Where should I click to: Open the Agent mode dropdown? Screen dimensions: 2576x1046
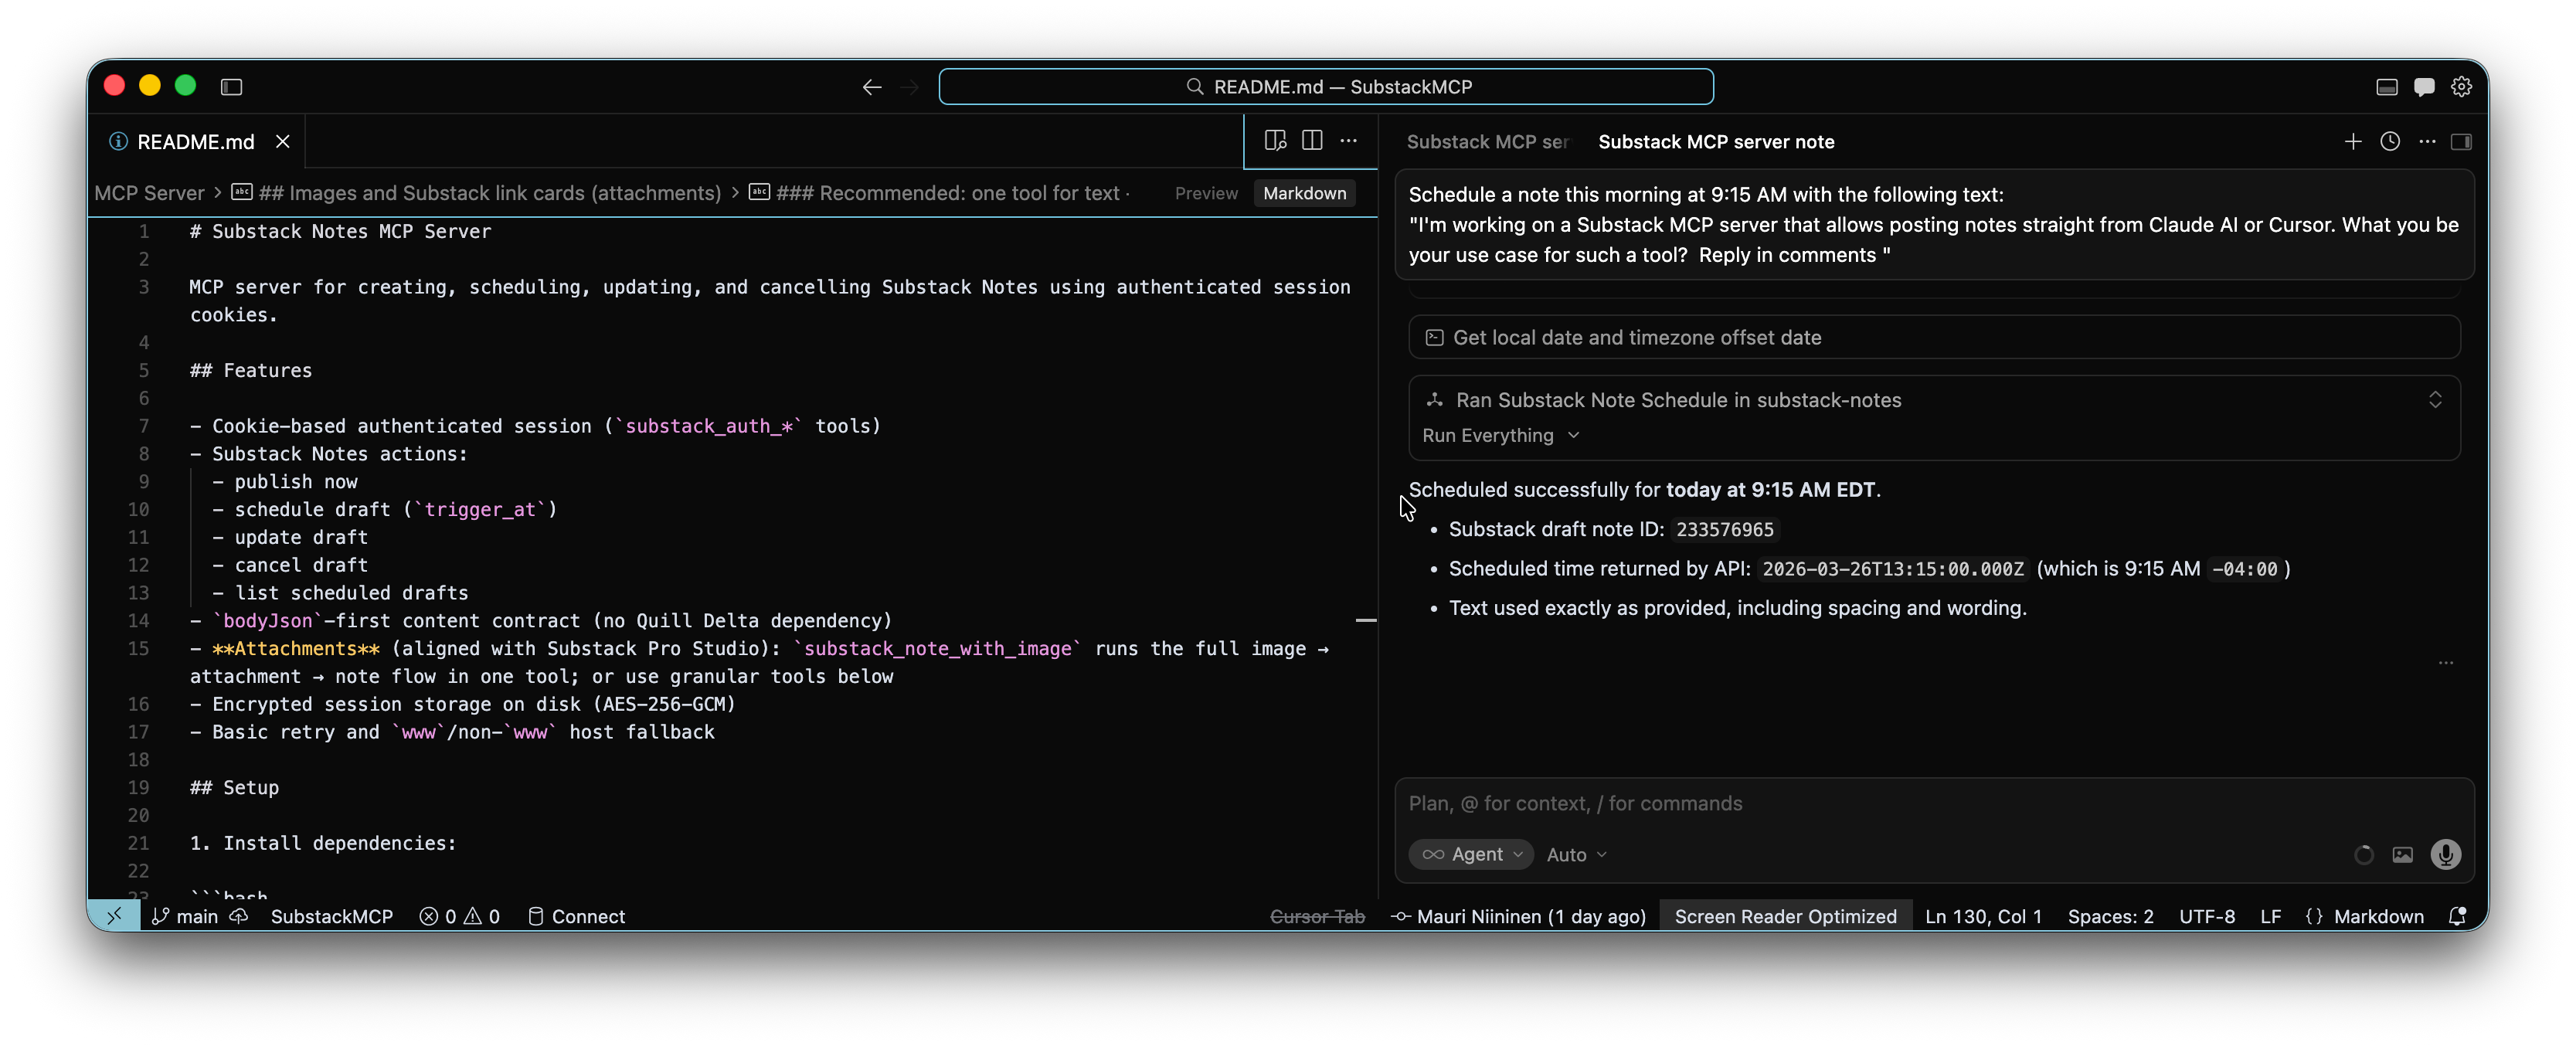click(1471, 854)
